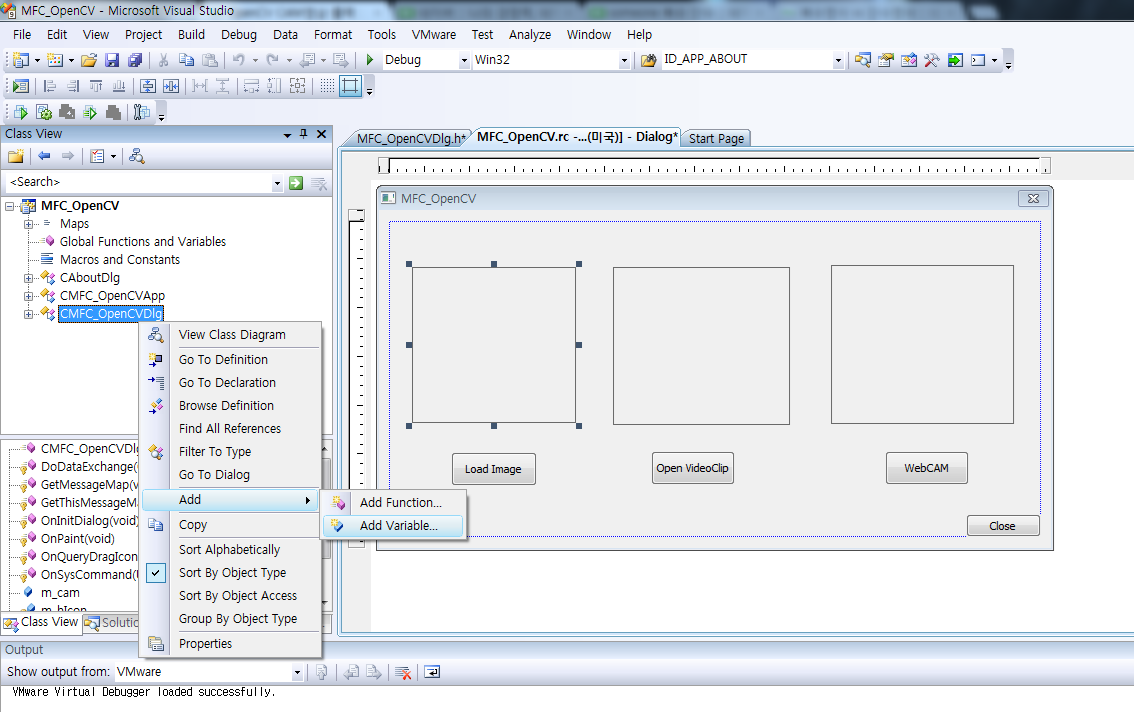This screenshot has width=1134, height=712.
Task: Click the Save All icon on the Standard toolbar
Action: 136,60
